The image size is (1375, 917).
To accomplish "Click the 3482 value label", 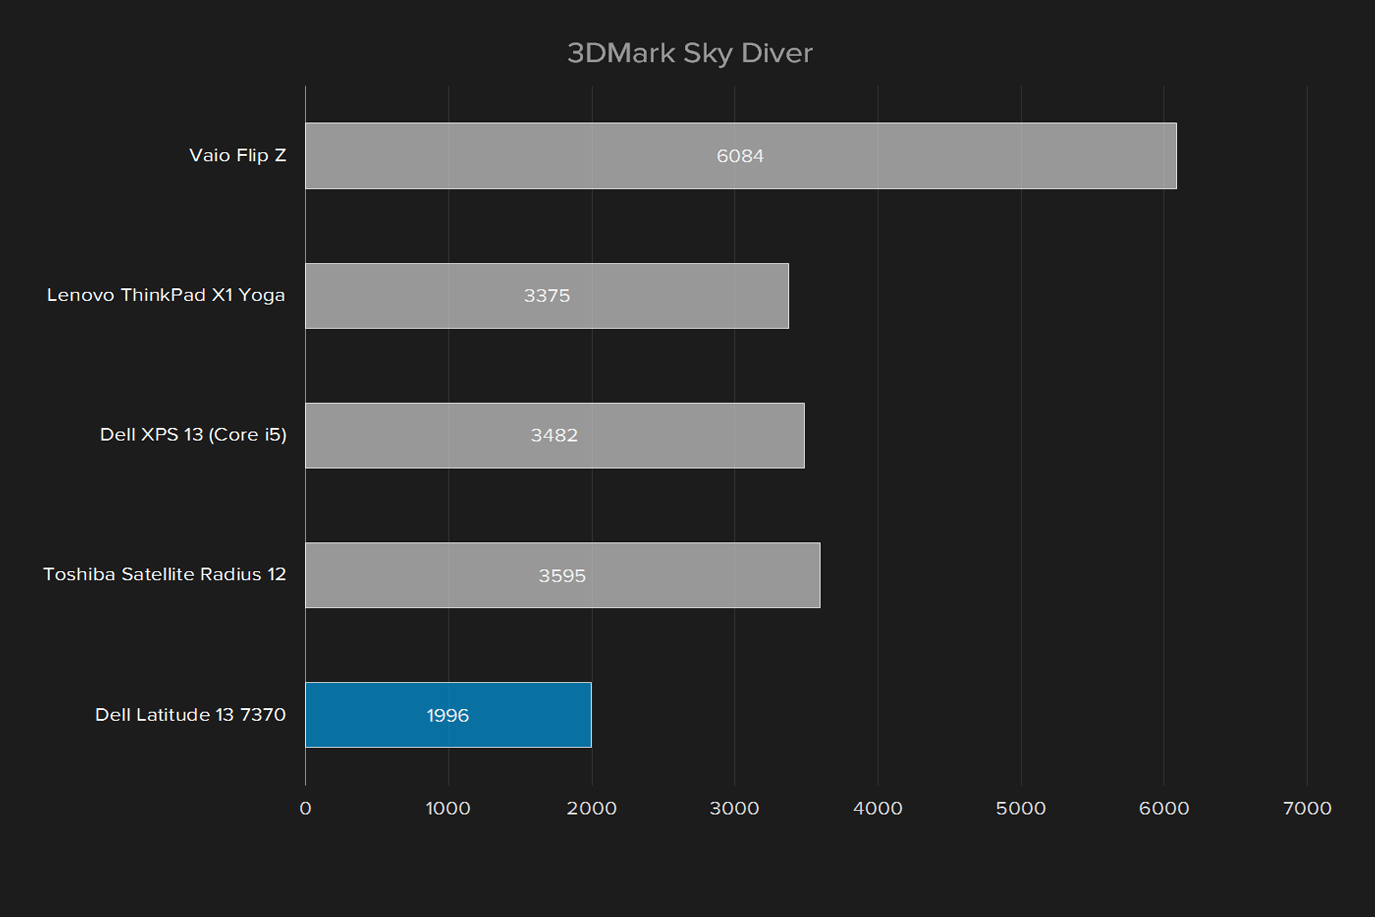I will point(554,435).
